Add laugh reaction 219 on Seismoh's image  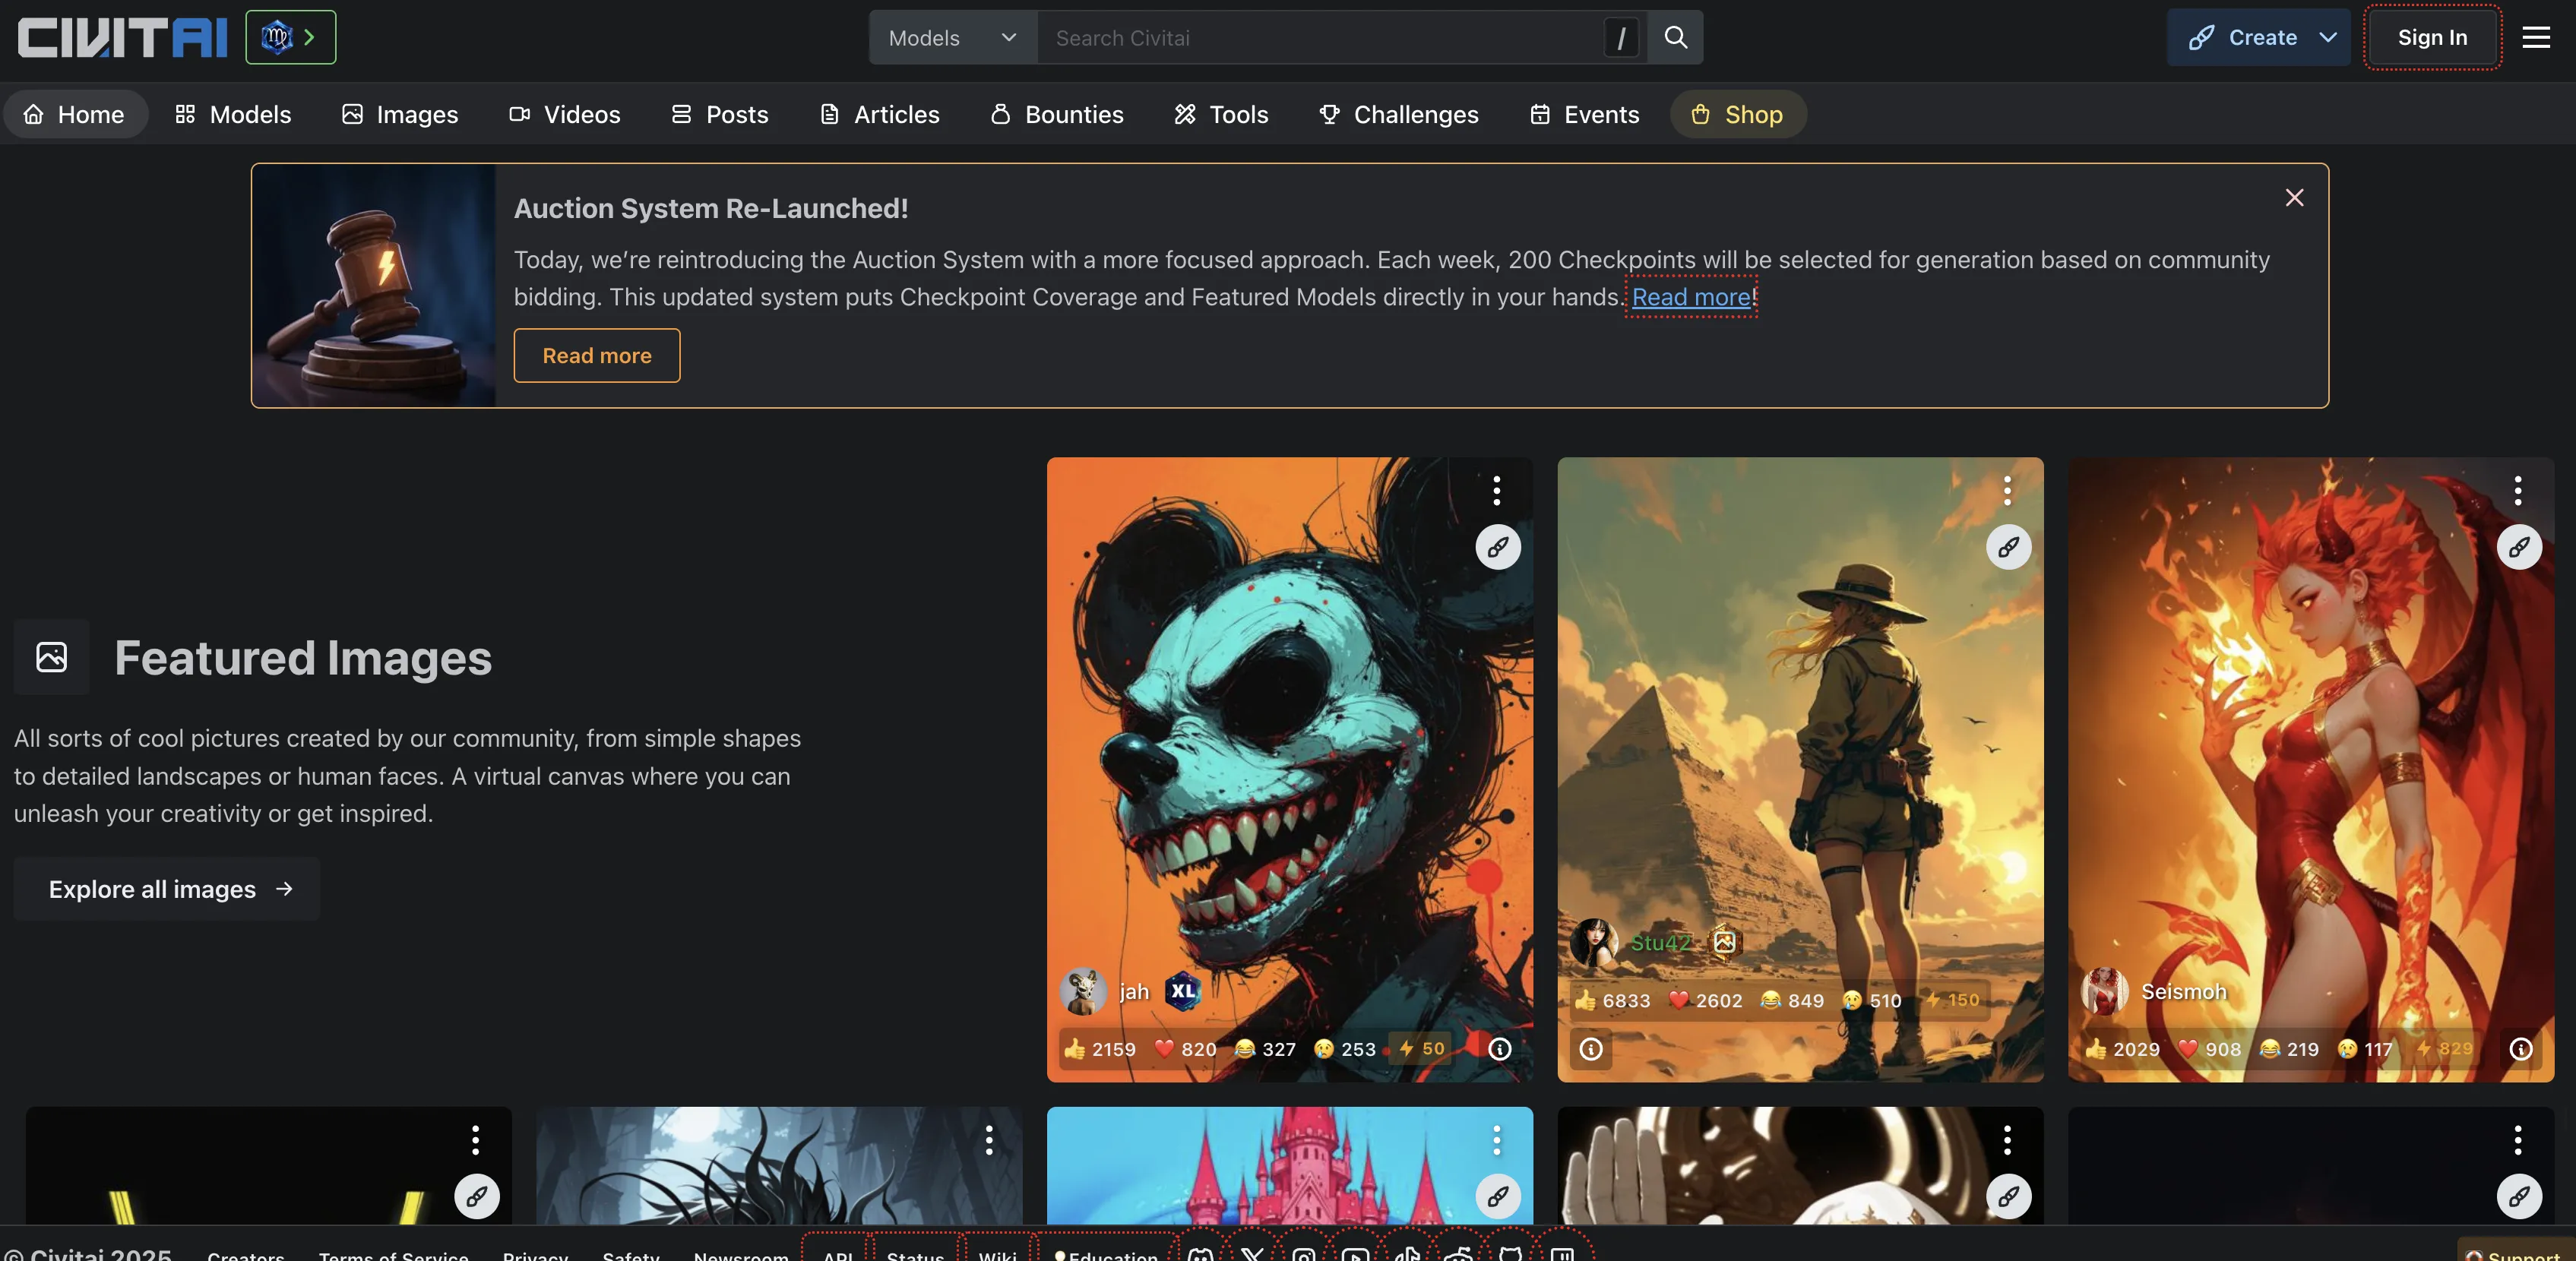click(2289, 1048)
